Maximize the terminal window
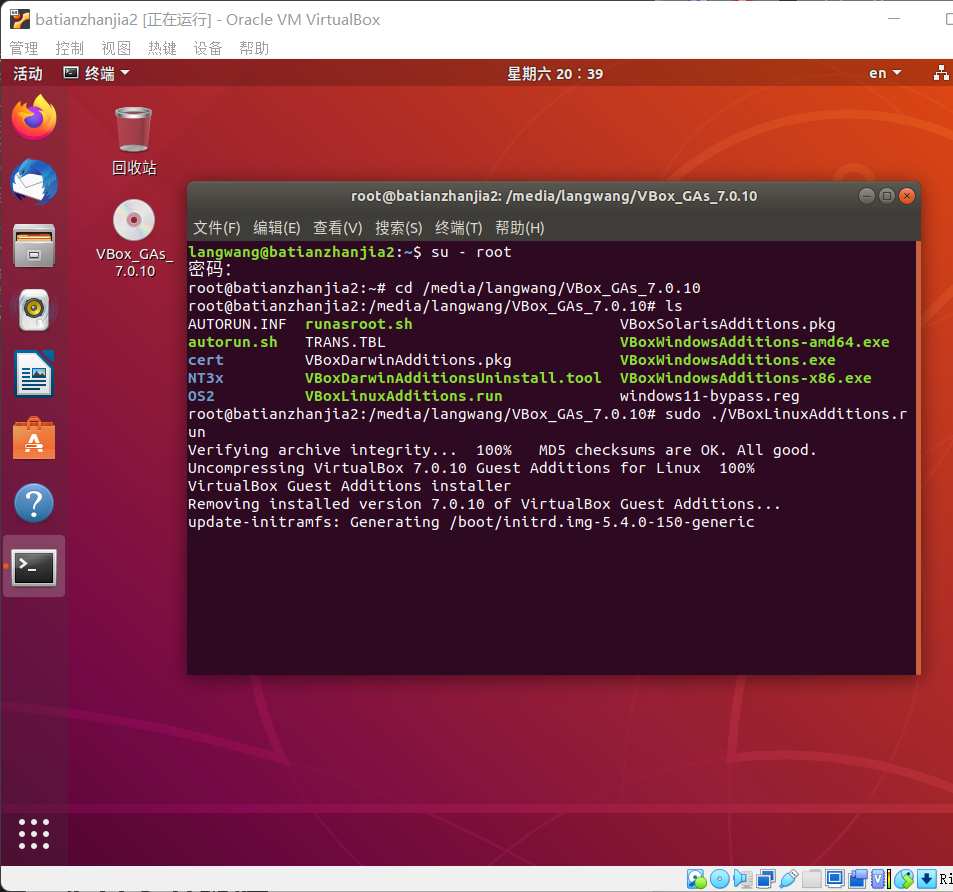The image size is (953, 892). tap(887, 196)
